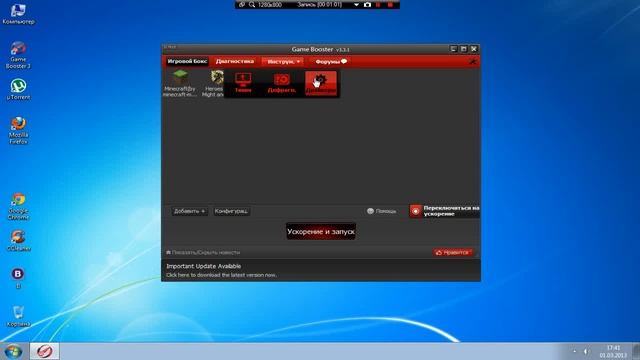The width and height of the screenshot is (640, 360).
Task: Open the Твики tool with monitor icon
Action: 243,83
